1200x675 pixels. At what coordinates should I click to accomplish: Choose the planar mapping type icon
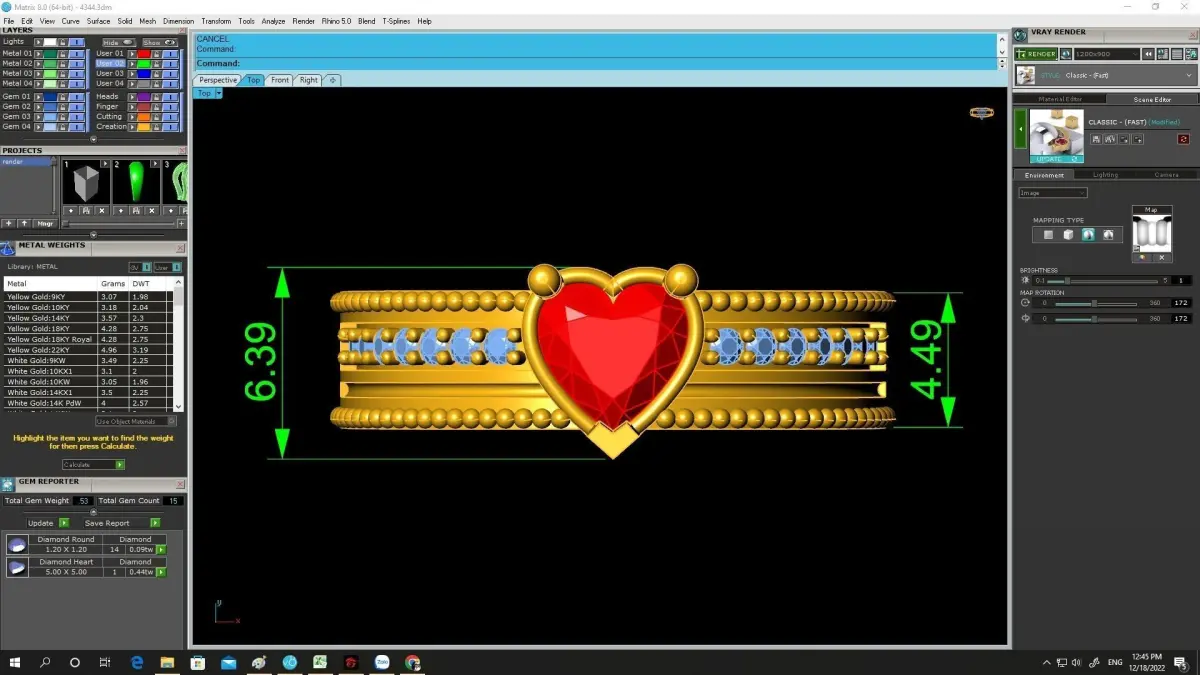point(1048,235)
